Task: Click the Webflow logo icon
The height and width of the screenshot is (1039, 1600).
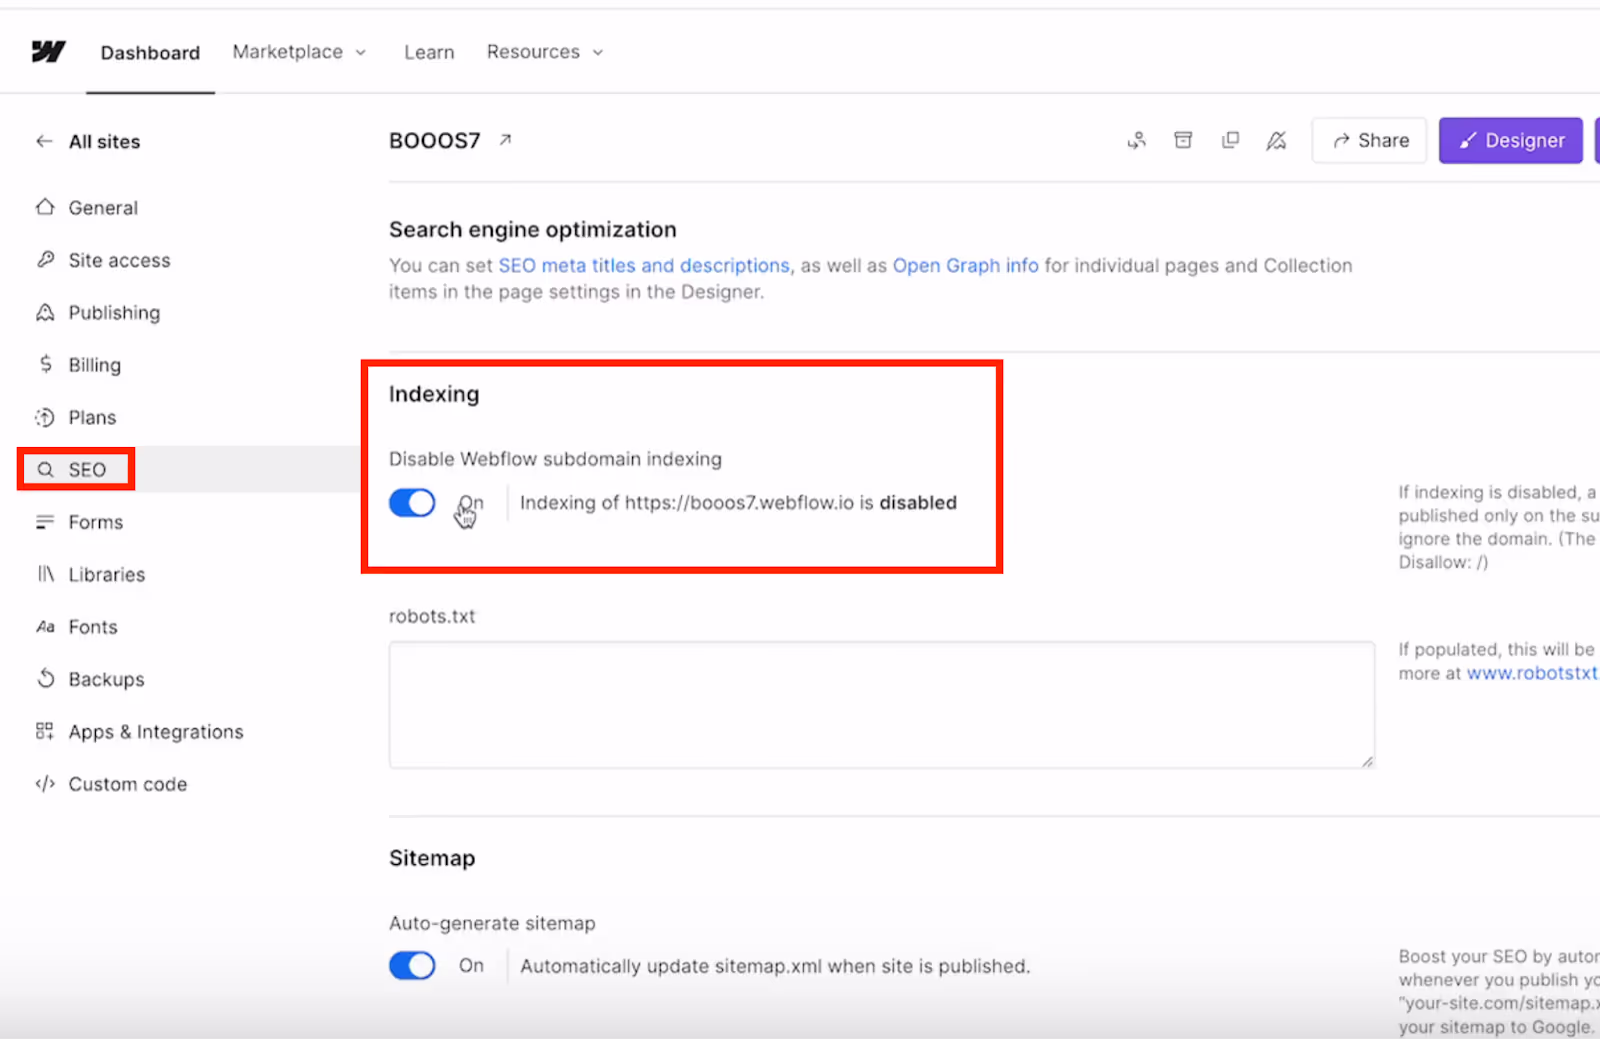Action: [x=48, y=51]
